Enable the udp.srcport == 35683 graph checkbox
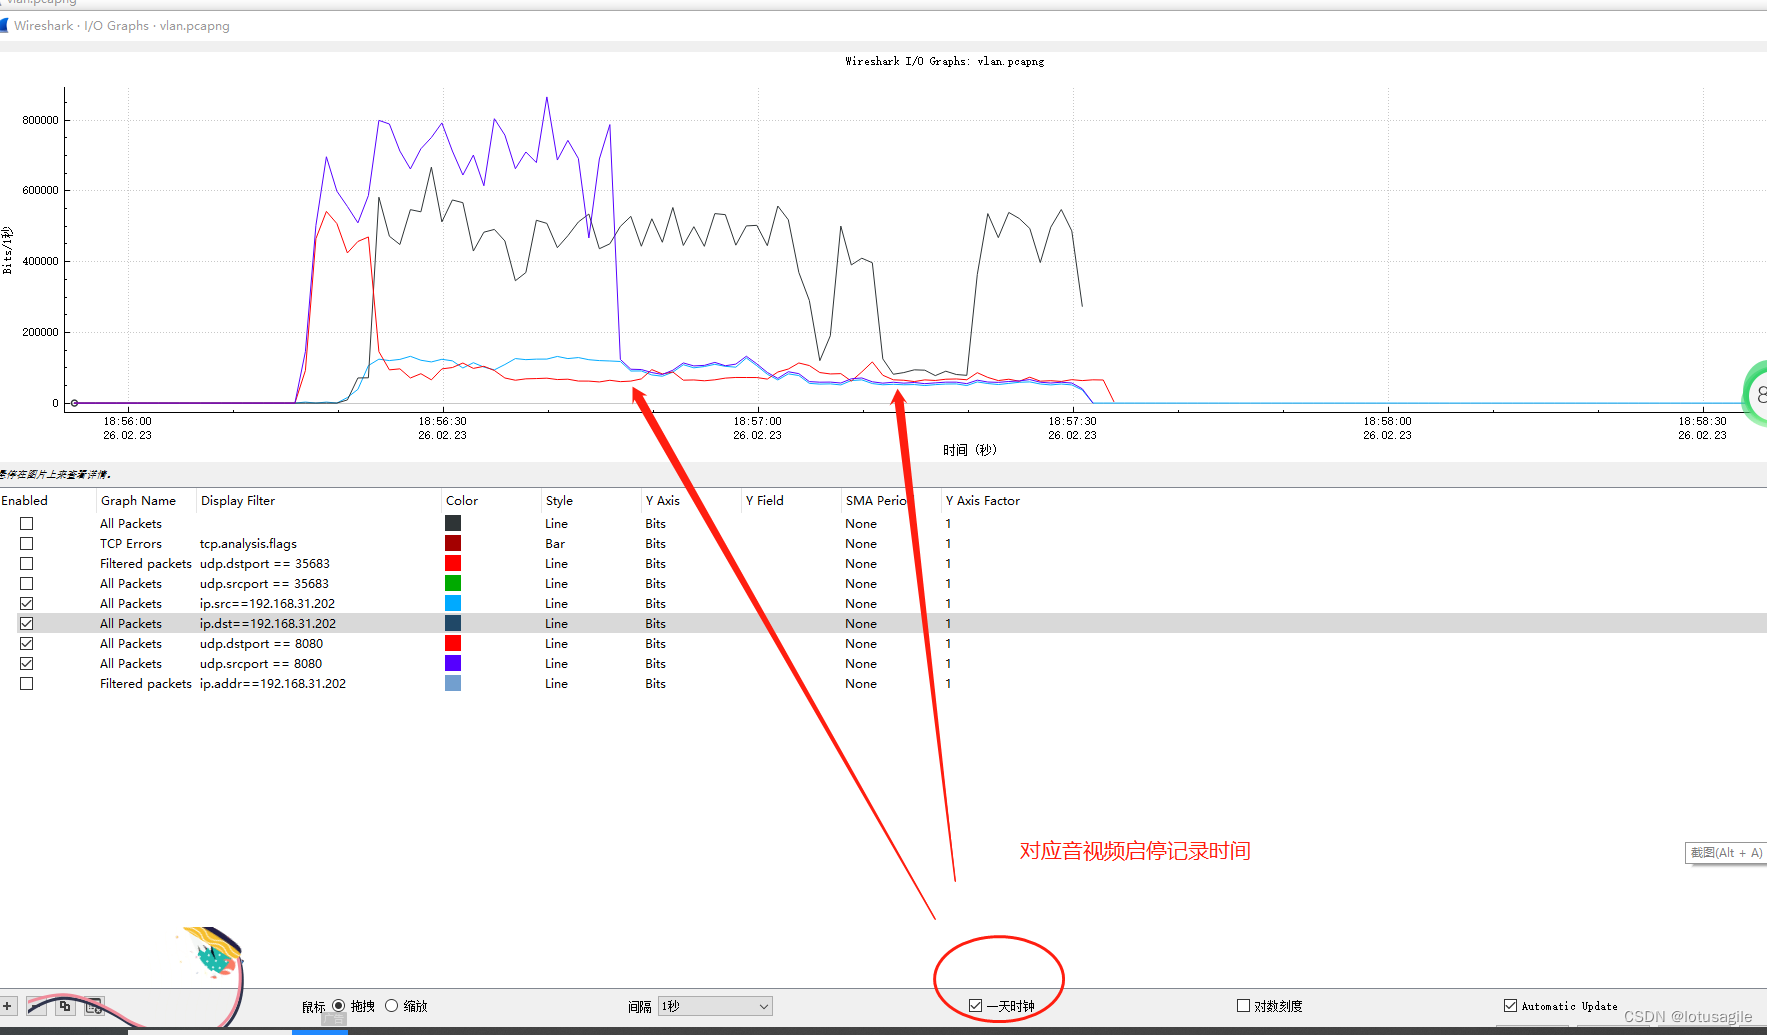1767x1035 pixels. coord(27,583)
